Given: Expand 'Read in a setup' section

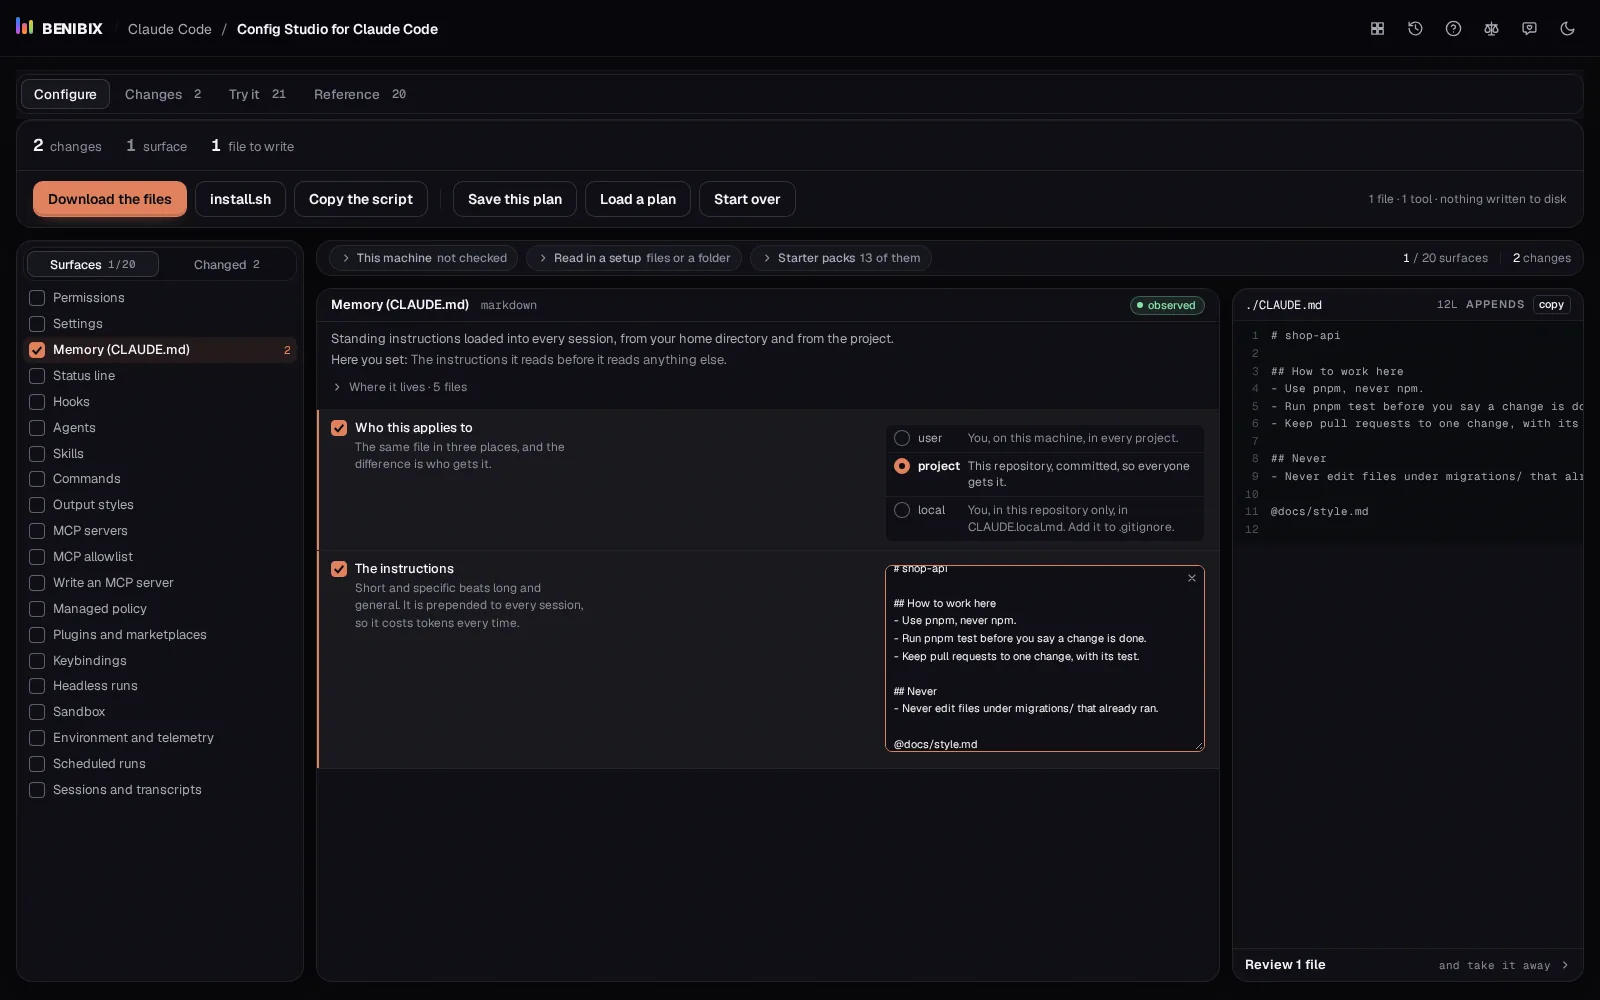Looking at the screenshot, I should point(634,258).
